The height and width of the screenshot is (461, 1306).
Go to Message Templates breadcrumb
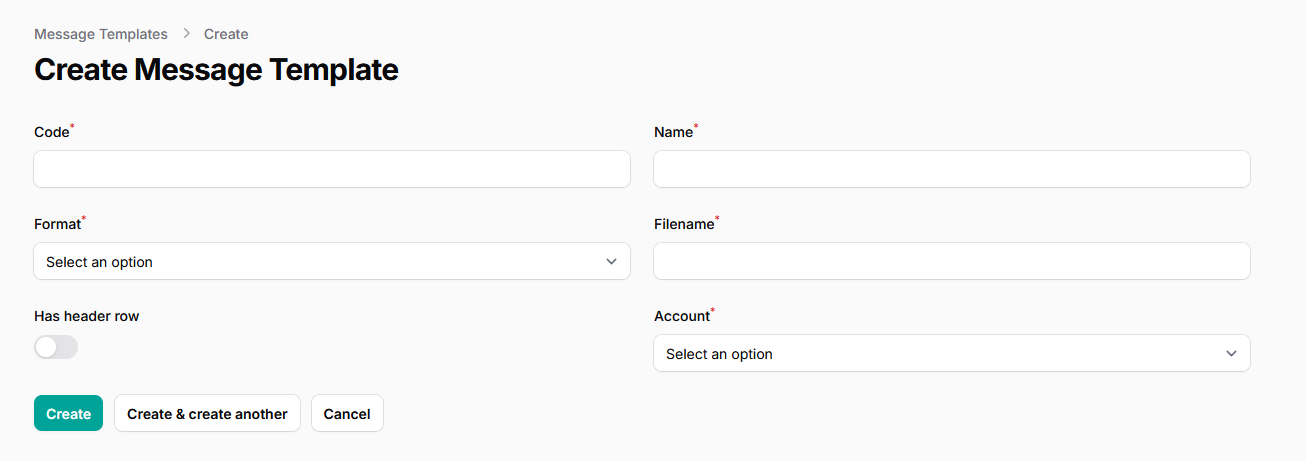(101, 34)
